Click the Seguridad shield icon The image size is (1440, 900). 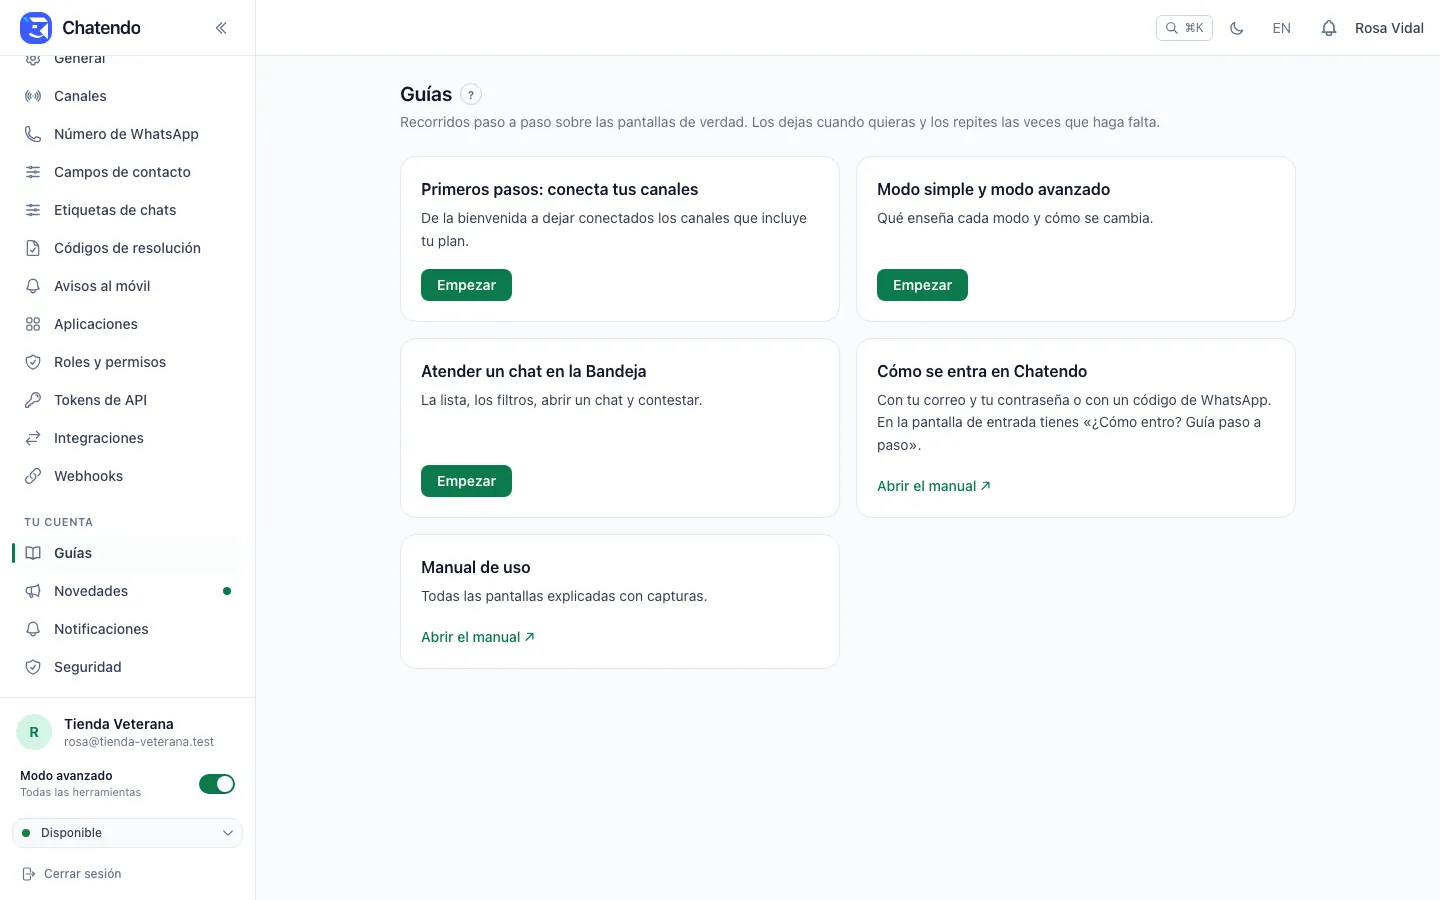[33, 667]
